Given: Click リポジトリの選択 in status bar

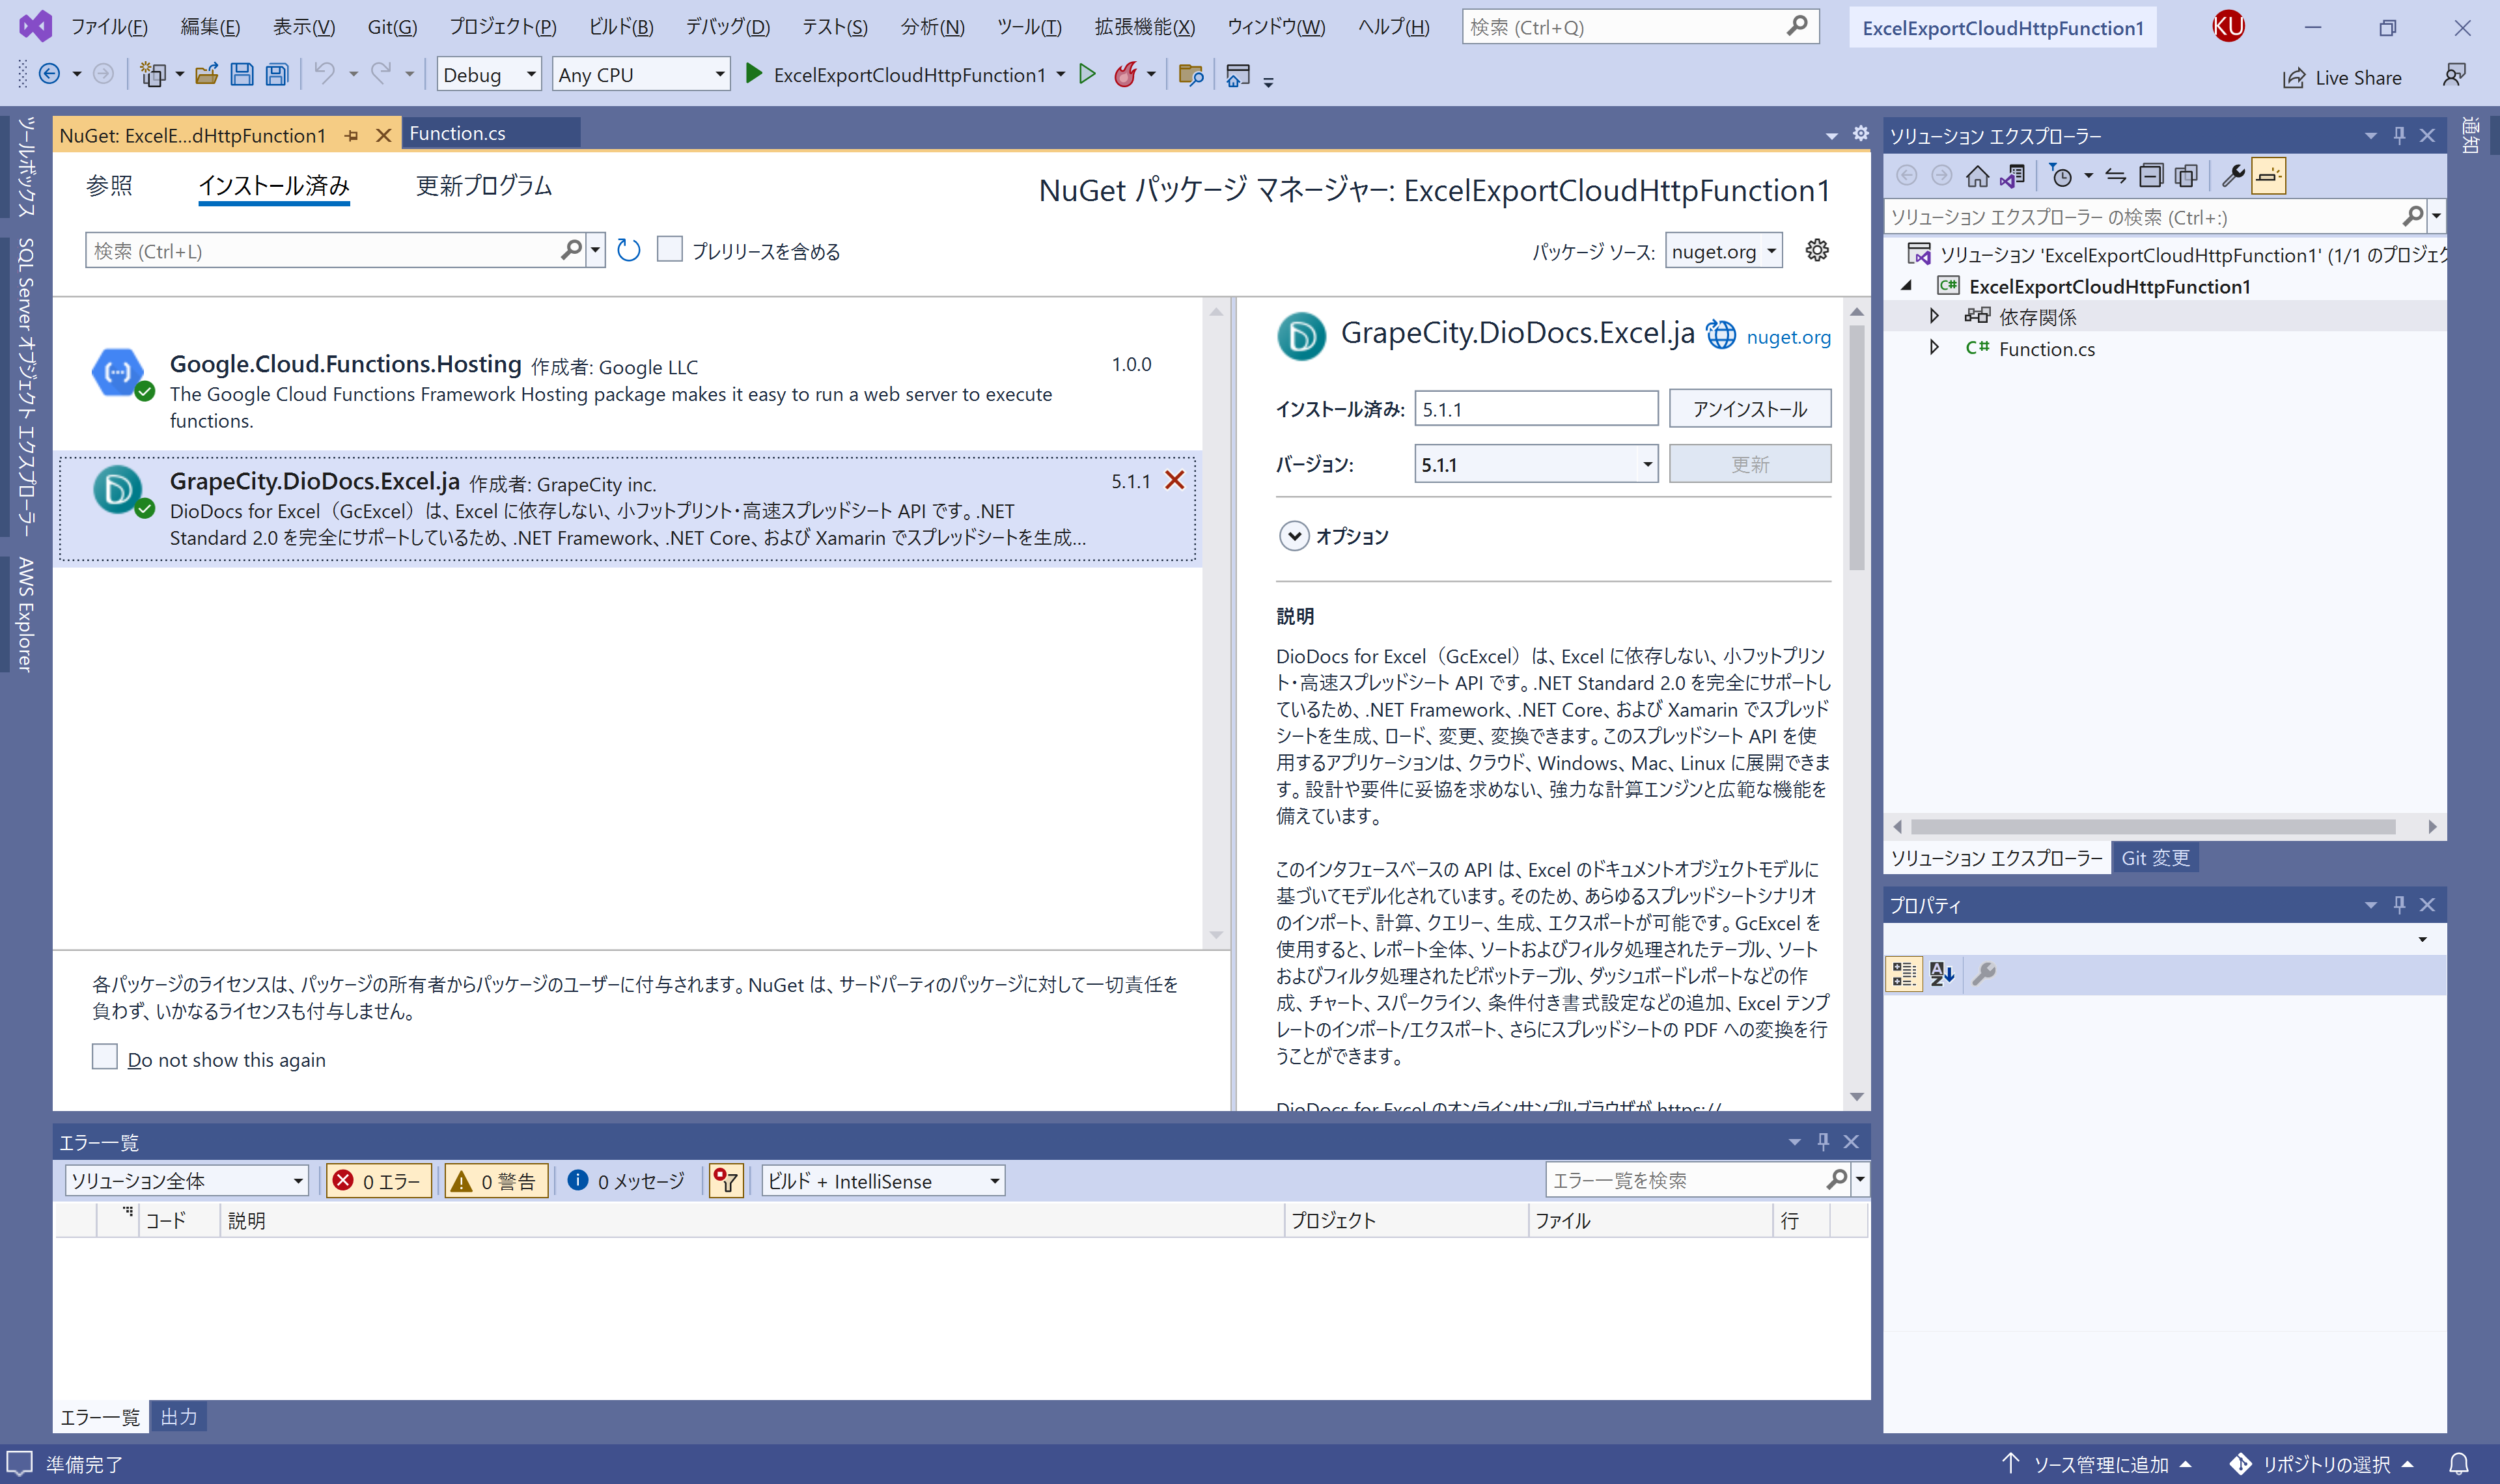Looking at the screenshot, I should tap(2322, 1464).
